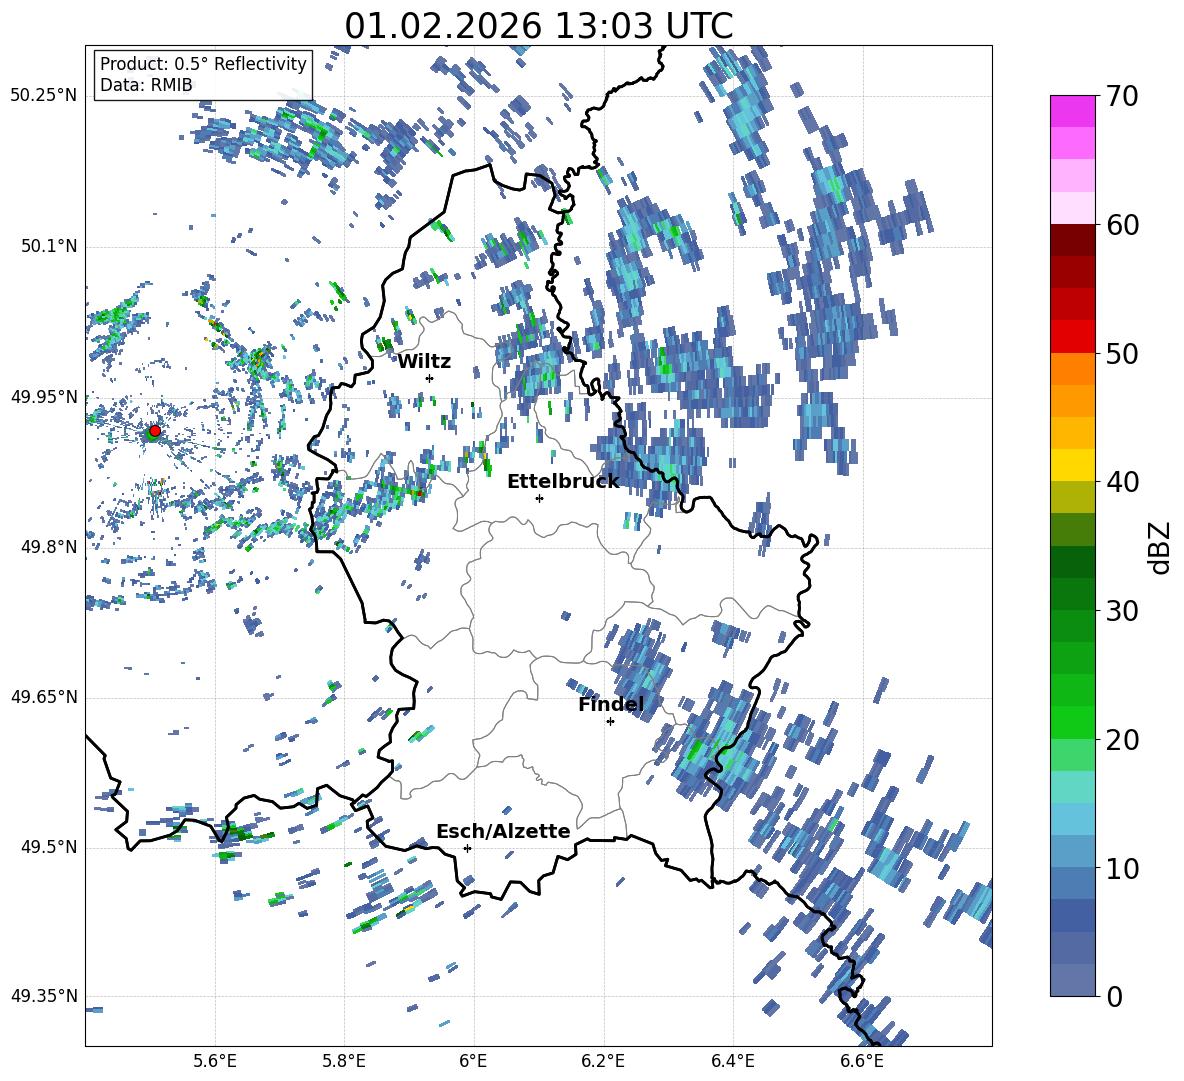The image size is (1184, 1081).
Task: Click the colorbar tick value 30
Action: (1123, 611)
